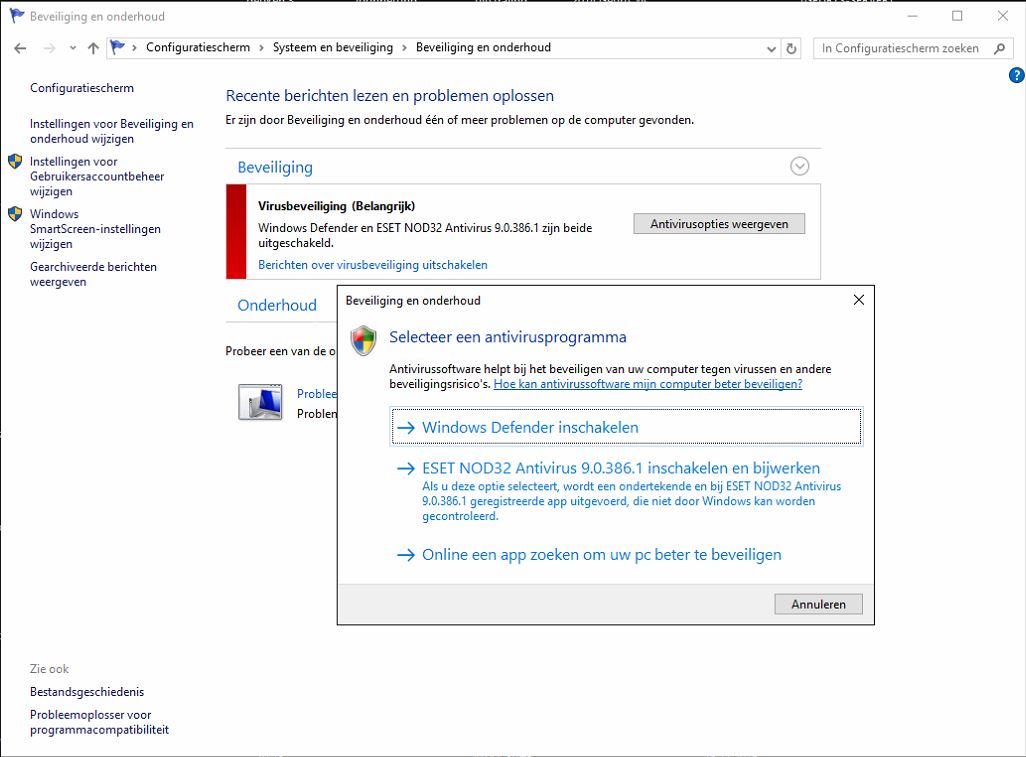Open Windows SmartScreen-instellingen wijzigen link
The height and width of the screenshot is (757, 1026).
96,228
